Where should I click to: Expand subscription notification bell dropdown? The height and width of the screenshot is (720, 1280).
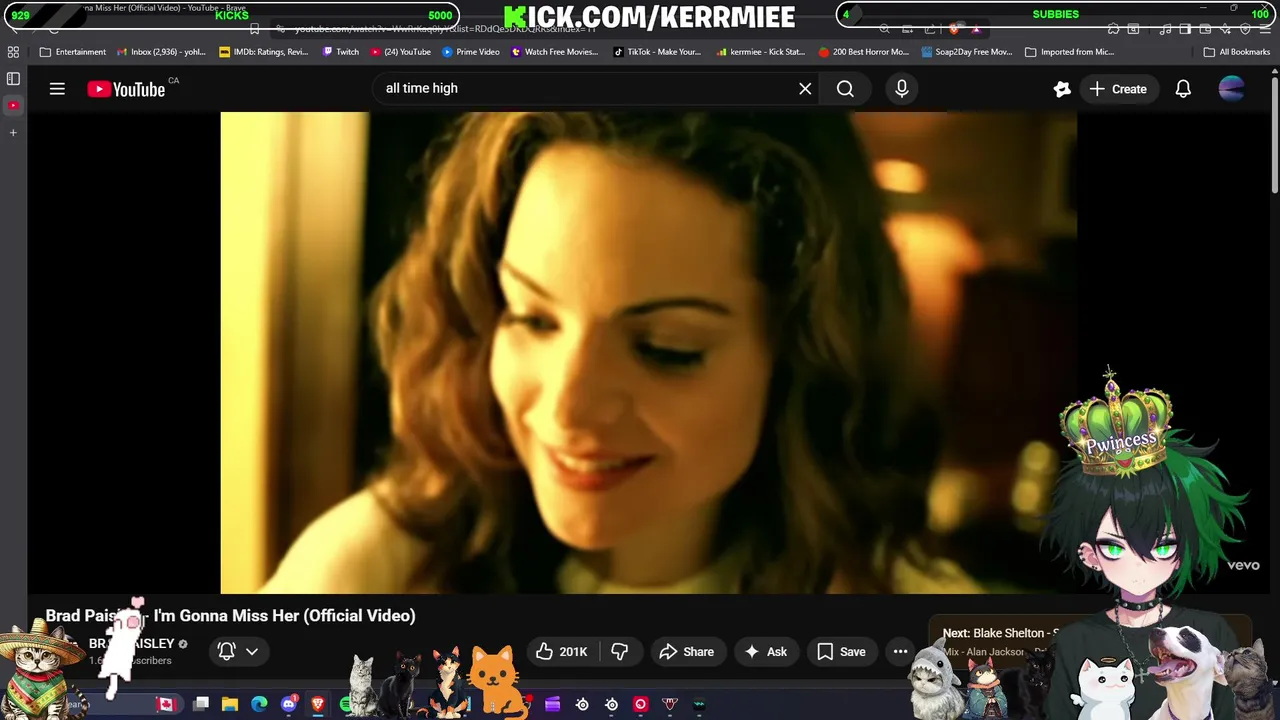tap(238, 651)
